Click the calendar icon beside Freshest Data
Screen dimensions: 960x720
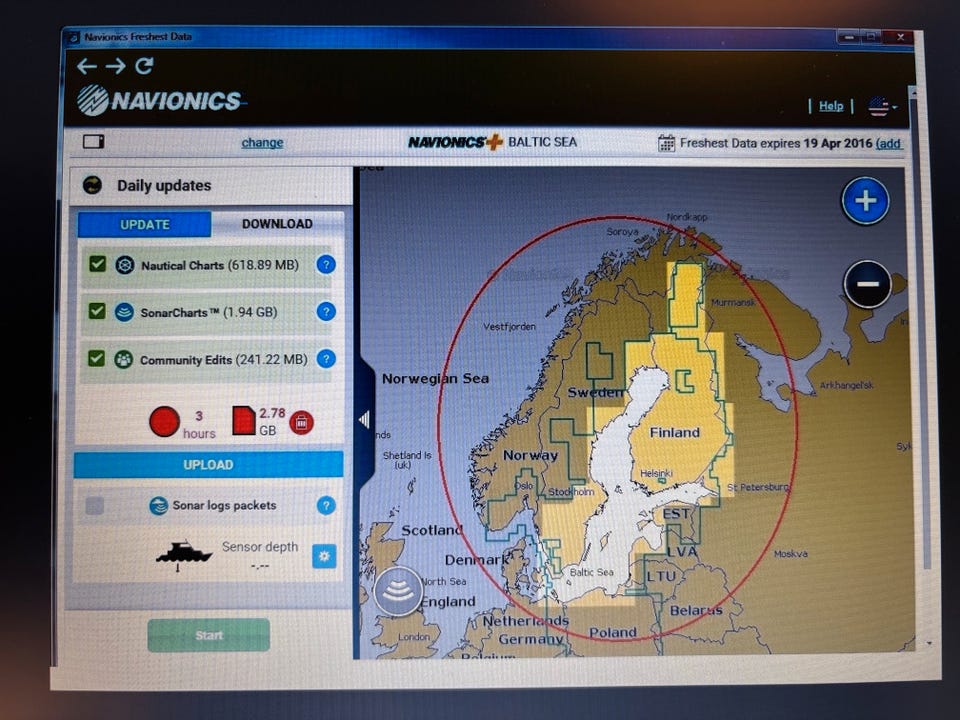coord(666,143)
